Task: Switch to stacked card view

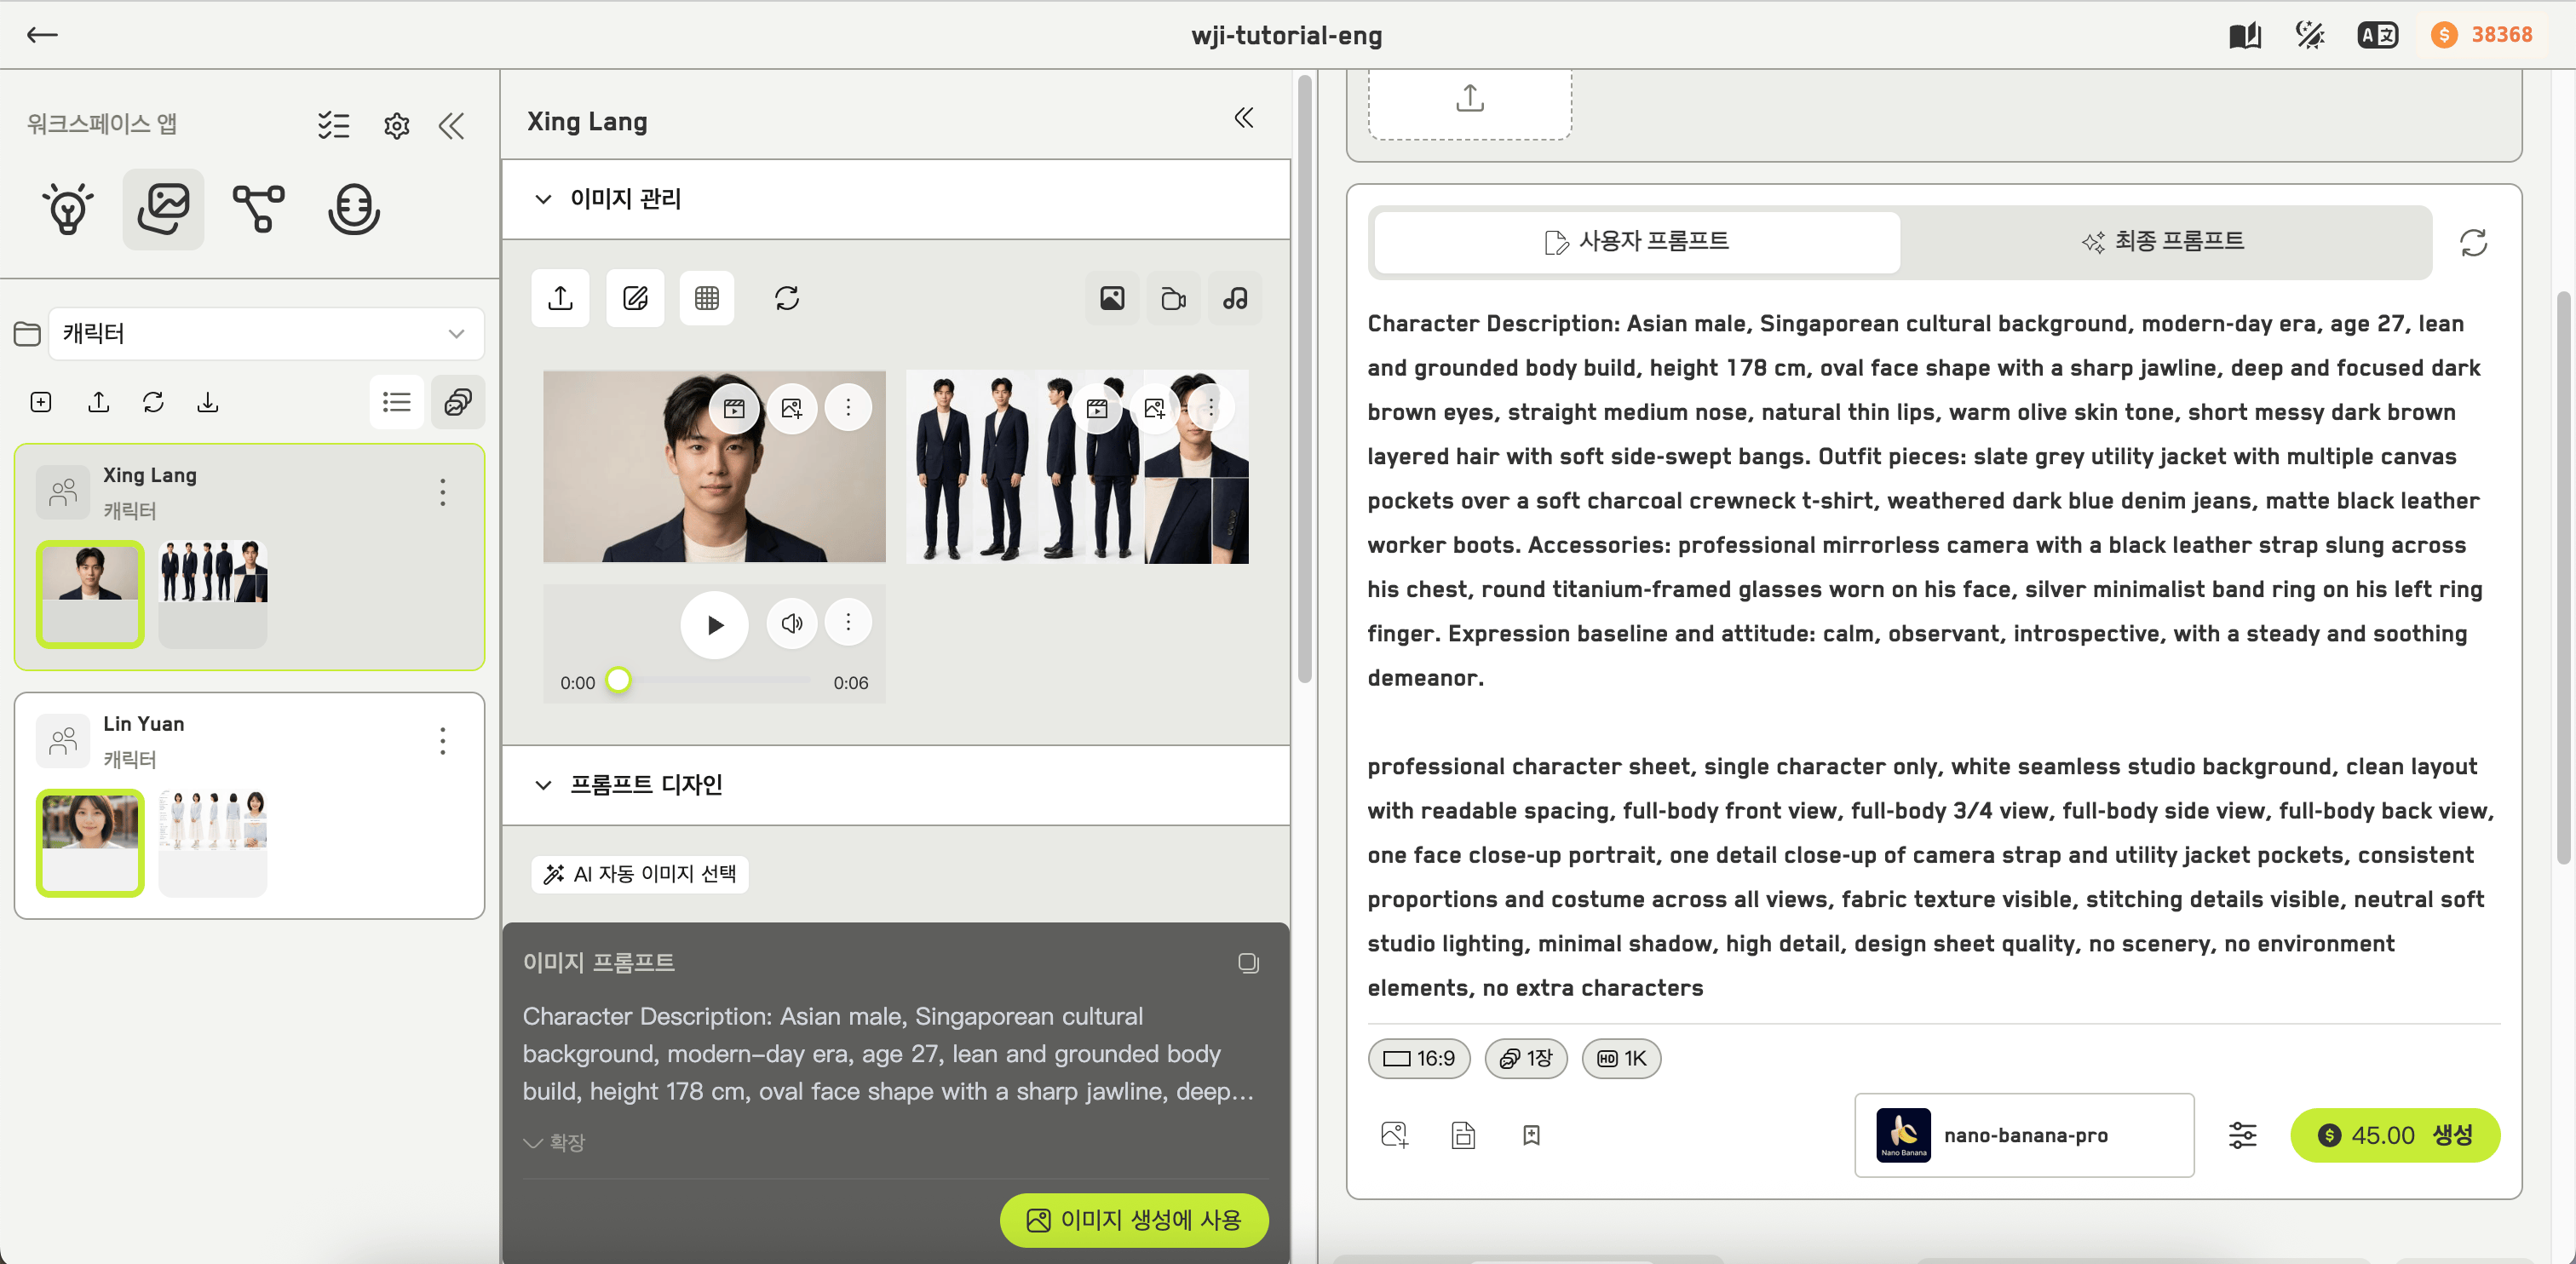Action: [458, 402]
